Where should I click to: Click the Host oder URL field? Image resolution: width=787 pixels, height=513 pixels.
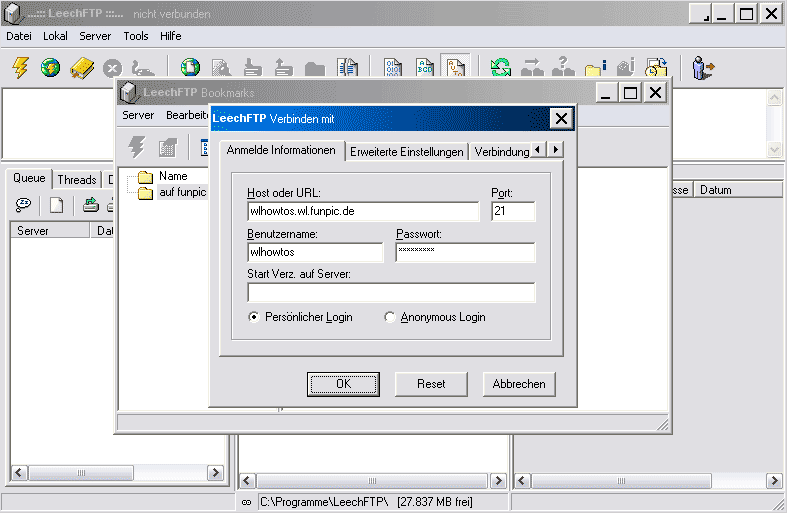(x=363, y=211)
